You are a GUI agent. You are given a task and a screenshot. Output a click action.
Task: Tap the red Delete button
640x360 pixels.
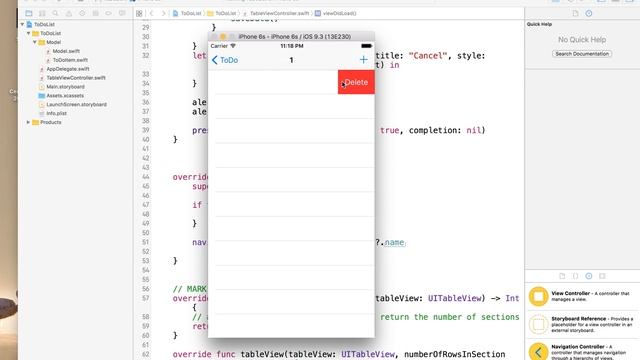click(356, 82)
